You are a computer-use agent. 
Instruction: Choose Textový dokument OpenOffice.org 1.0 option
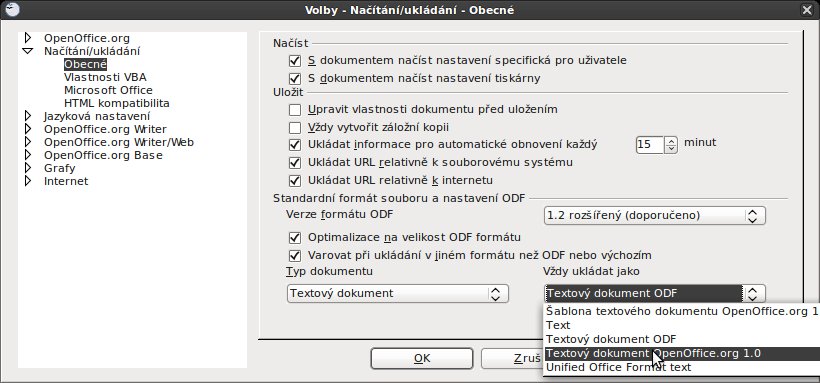[682, 353]
